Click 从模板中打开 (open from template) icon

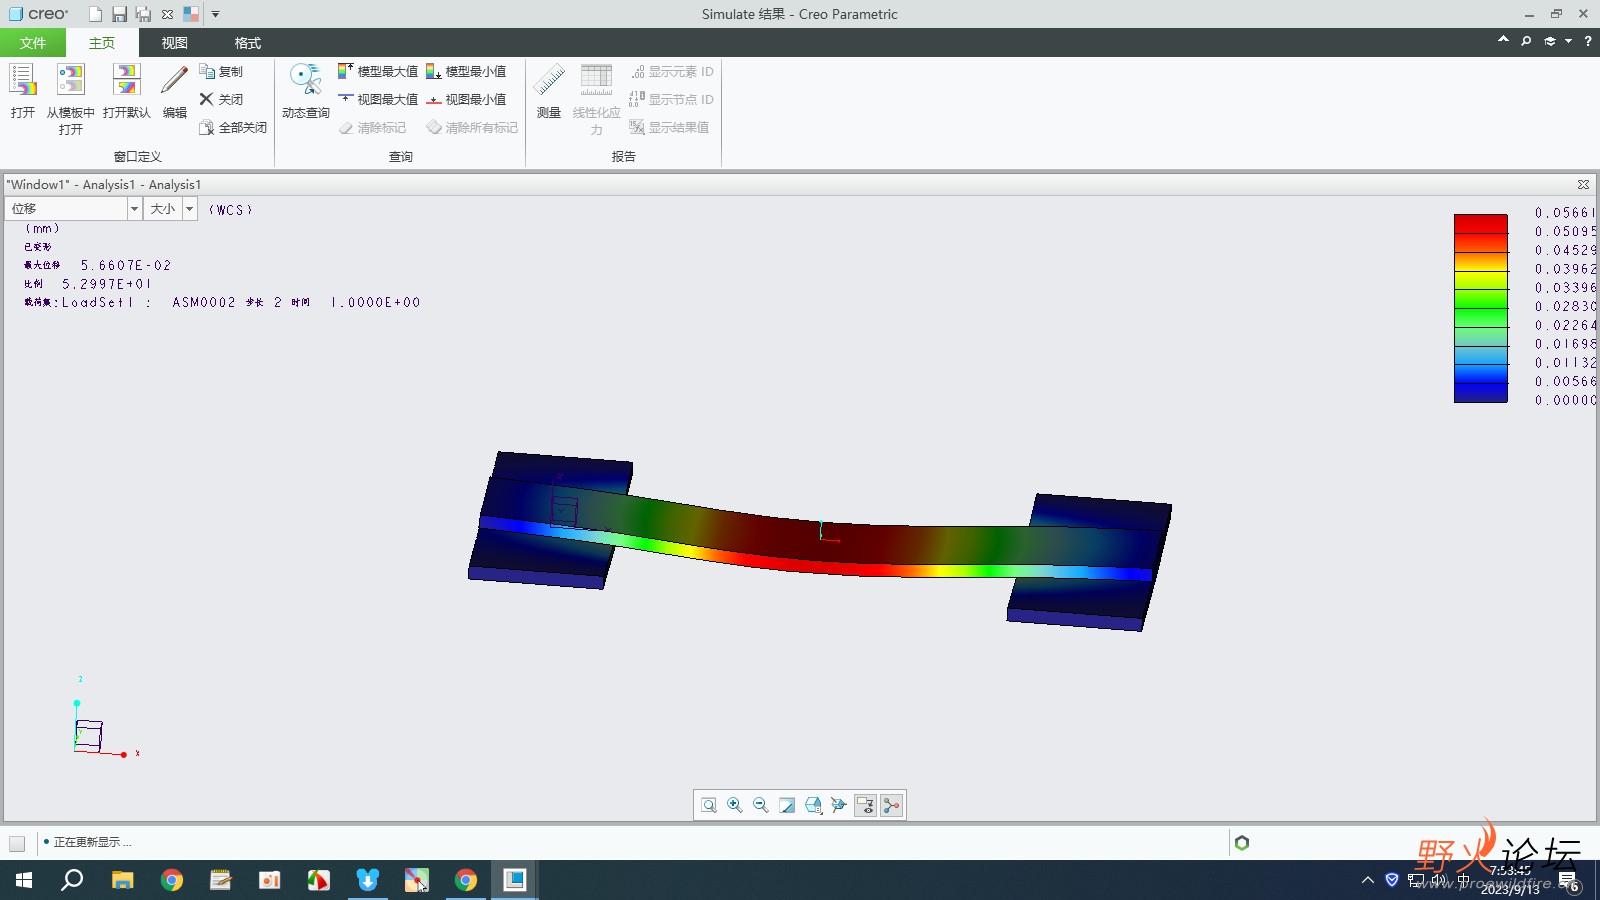(70, 80)
